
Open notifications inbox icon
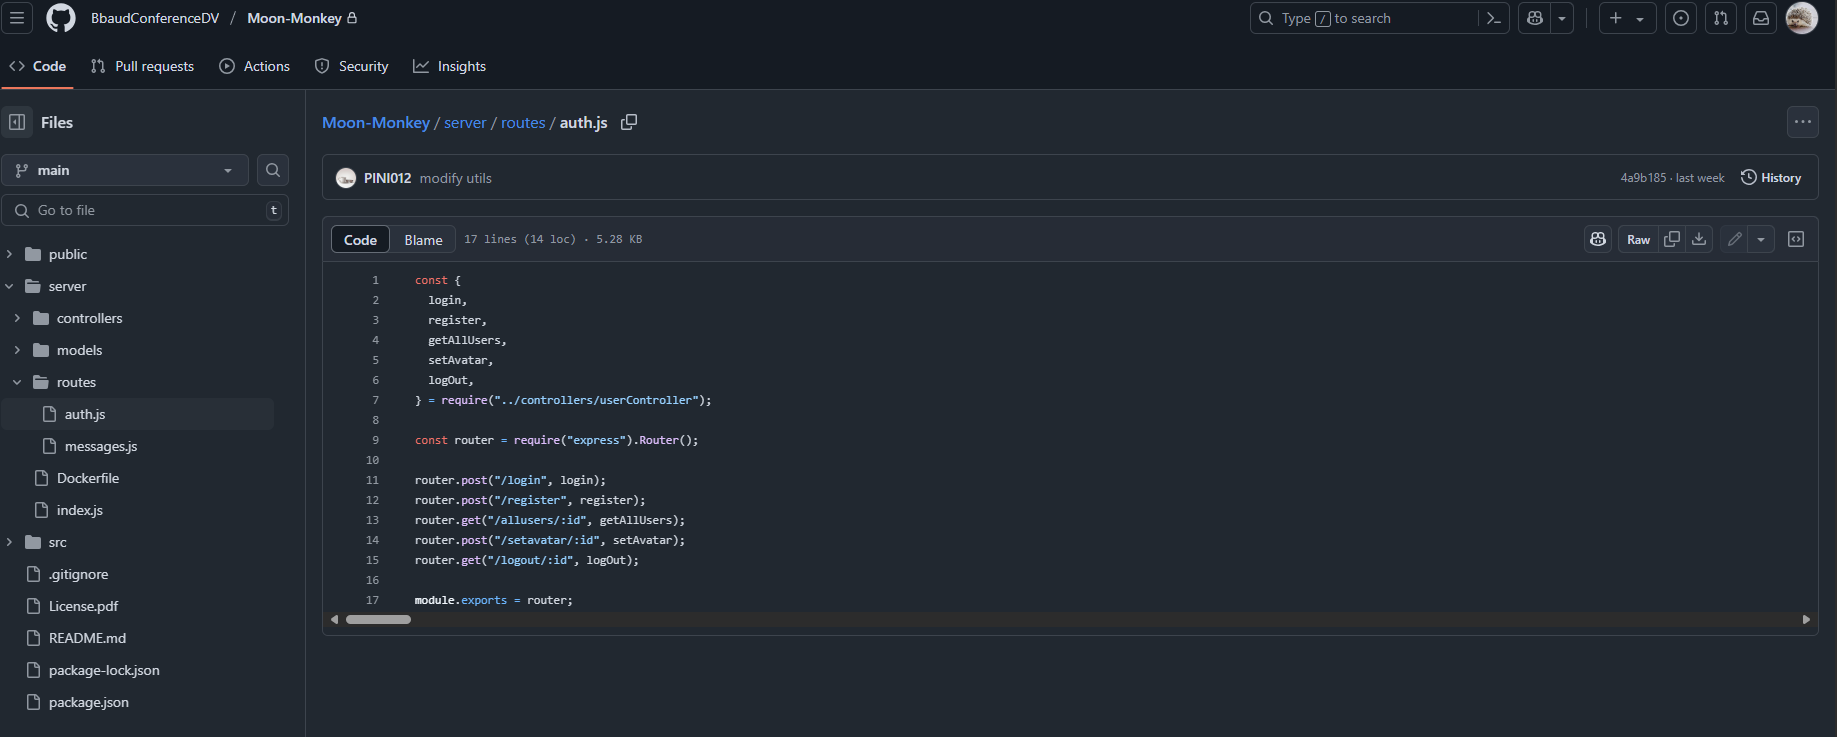coord(1761,18)
